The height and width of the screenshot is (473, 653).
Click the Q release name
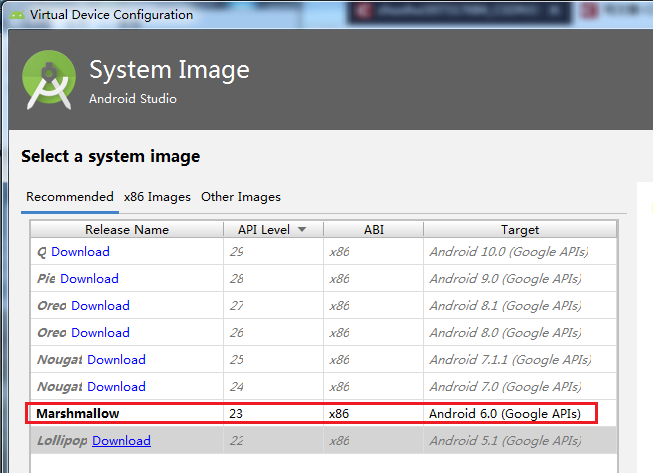pos(42,252)
